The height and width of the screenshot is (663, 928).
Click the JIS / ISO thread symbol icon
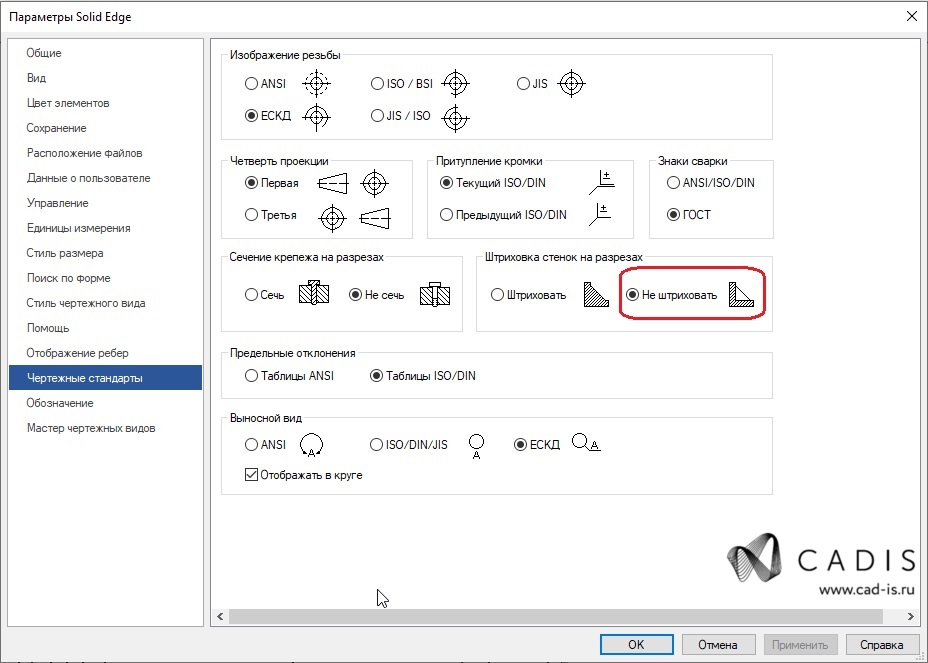456,118
